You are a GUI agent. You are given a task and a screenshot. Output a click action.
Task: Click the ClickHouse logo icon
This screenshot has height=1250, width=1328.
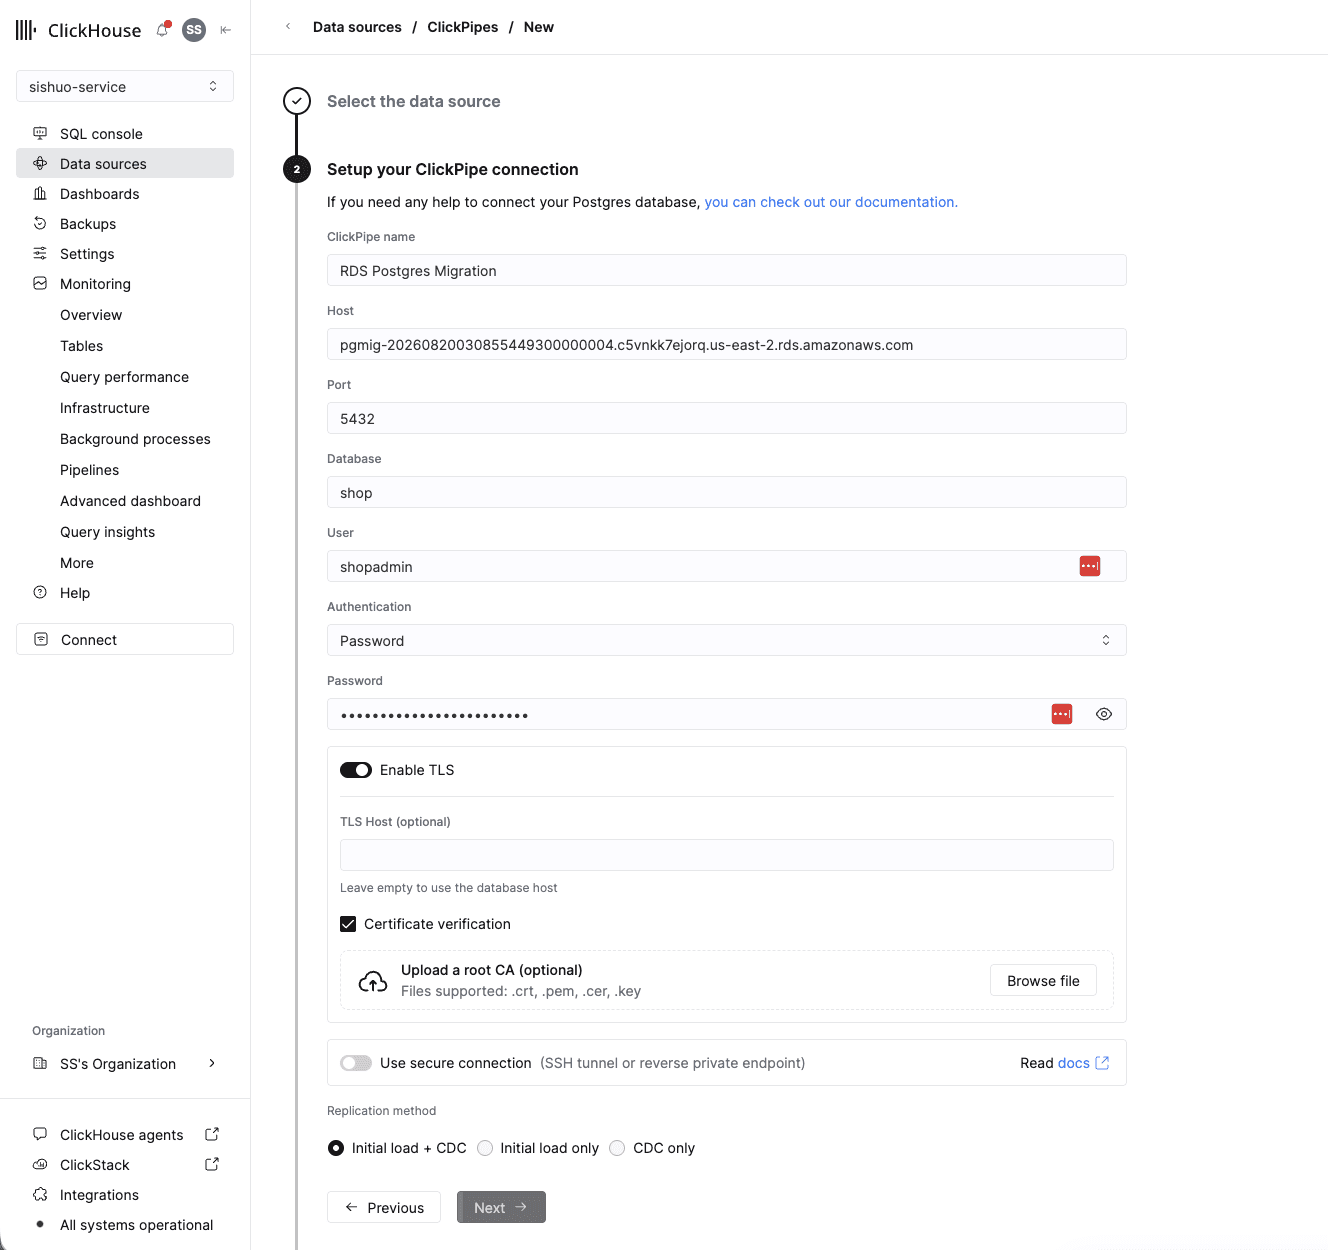coord(26,30)
